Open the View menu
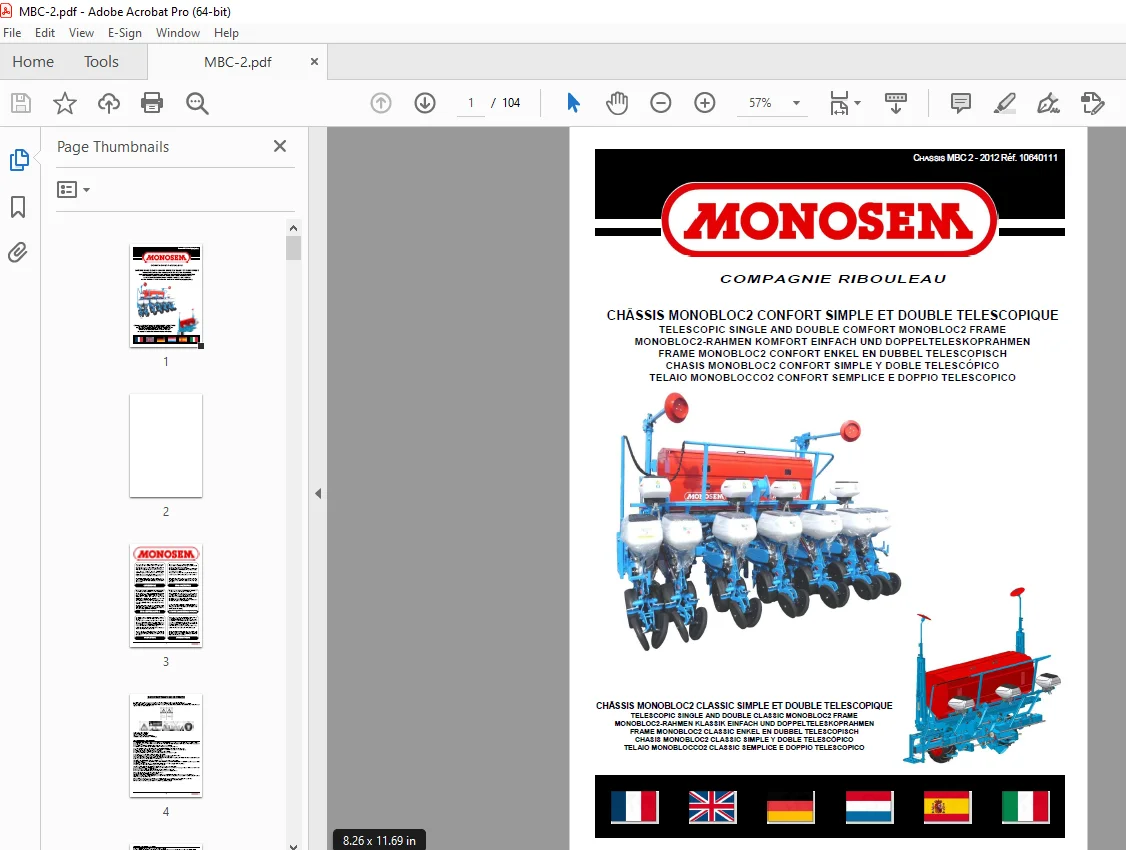The image size is (1126, 850). pos(81,33)
